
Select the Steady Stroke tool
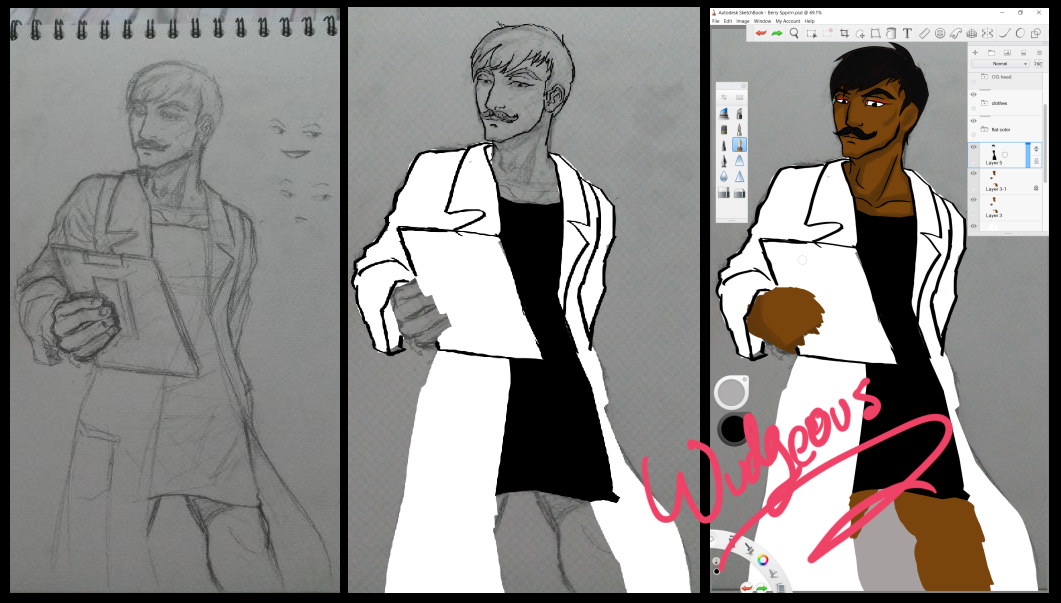[1005, 33]
